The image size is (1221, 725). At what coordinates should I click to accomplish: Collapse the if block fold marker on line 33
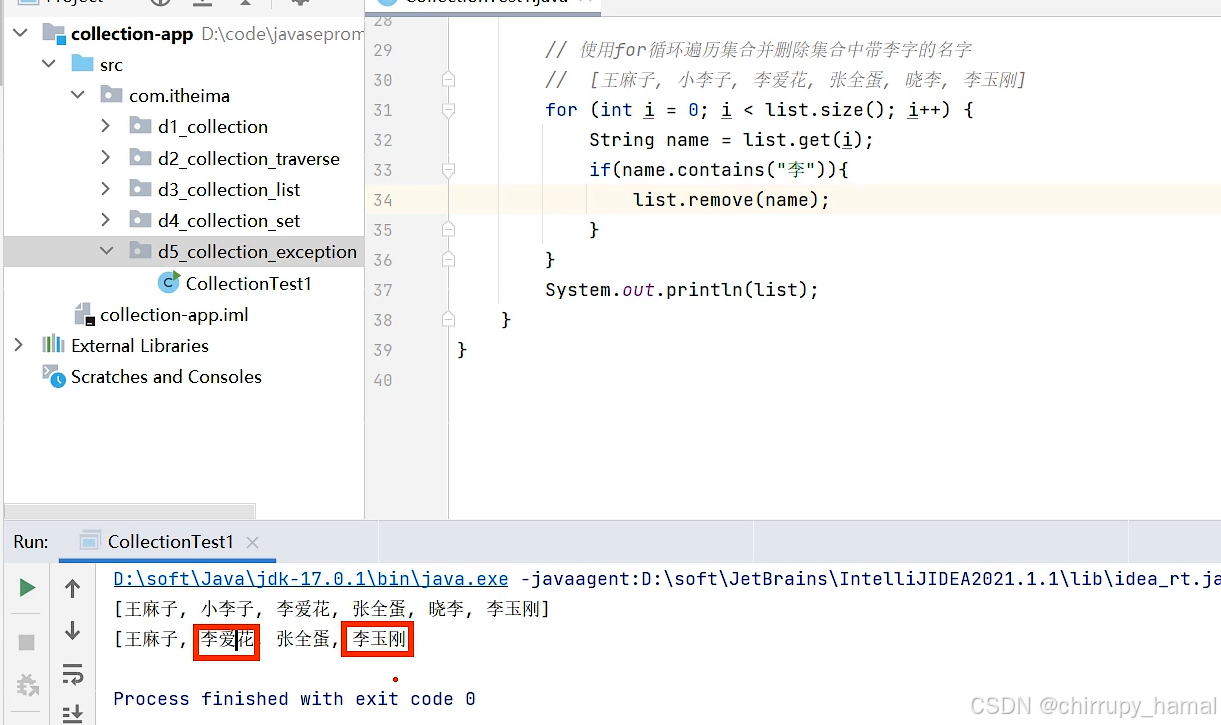tap(448, 170)
